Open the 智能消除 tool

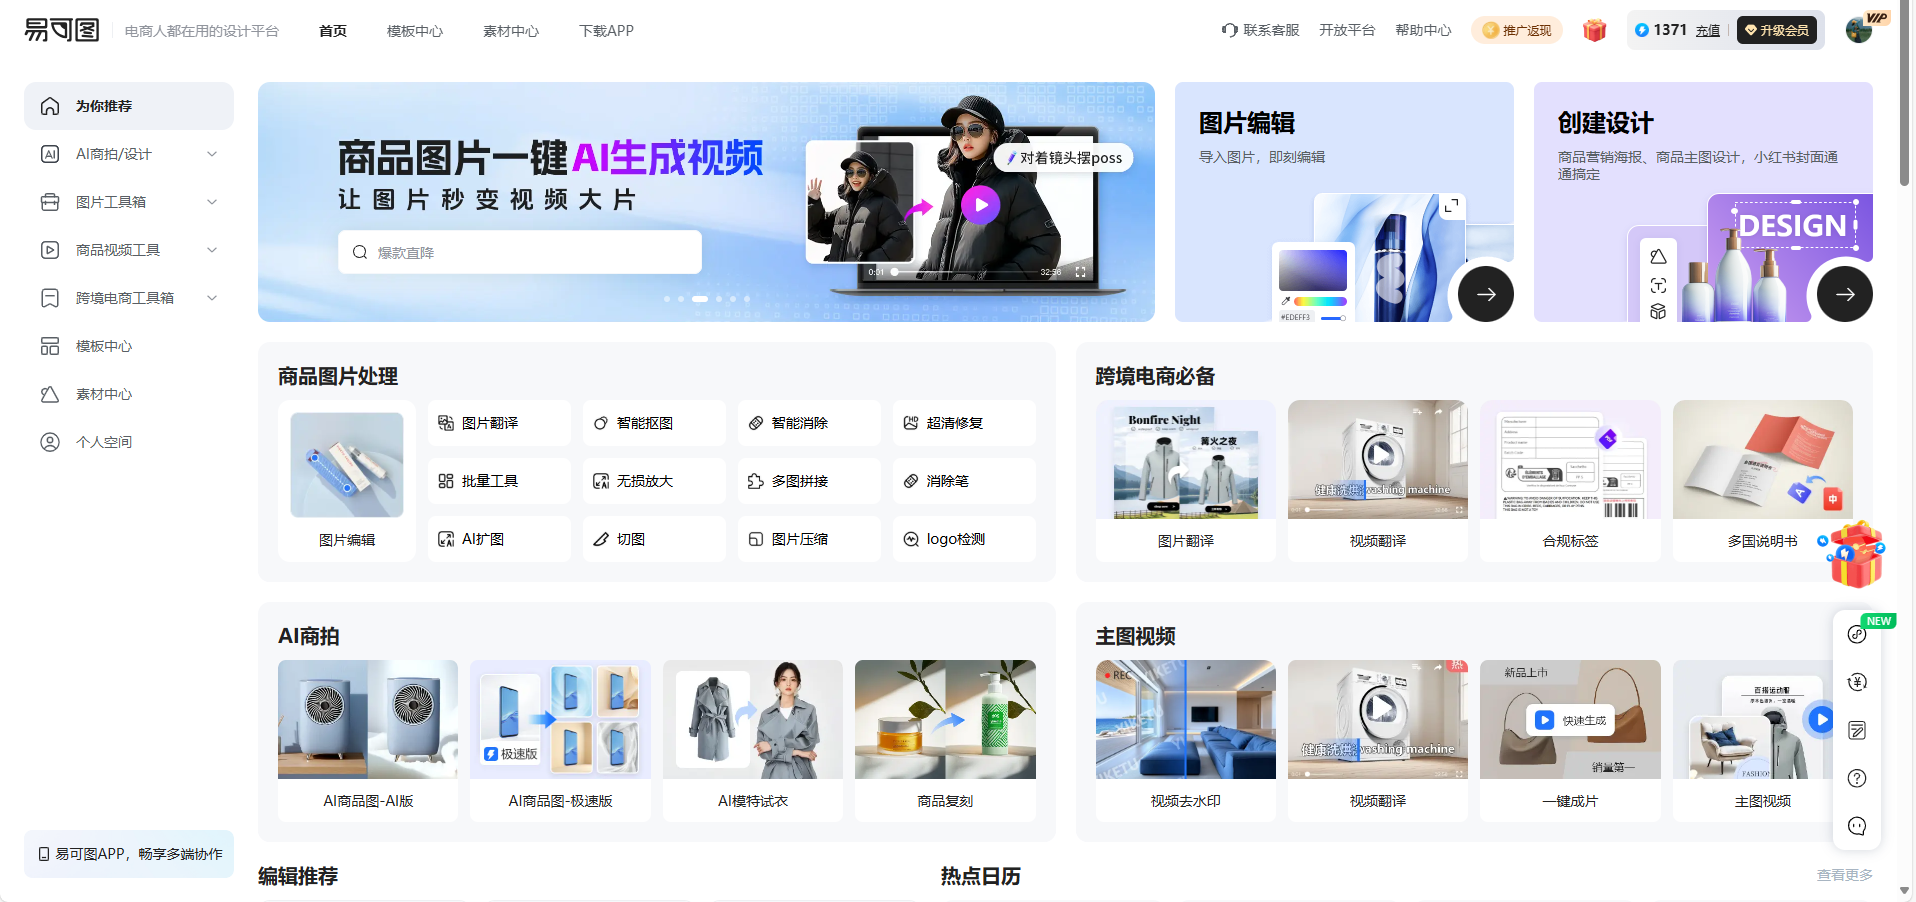(809, 423)
